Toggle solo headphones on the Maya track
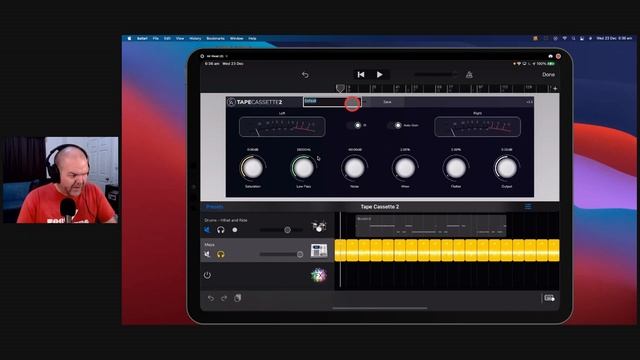Screen dimensions: 640x360 tap(221, 254)
